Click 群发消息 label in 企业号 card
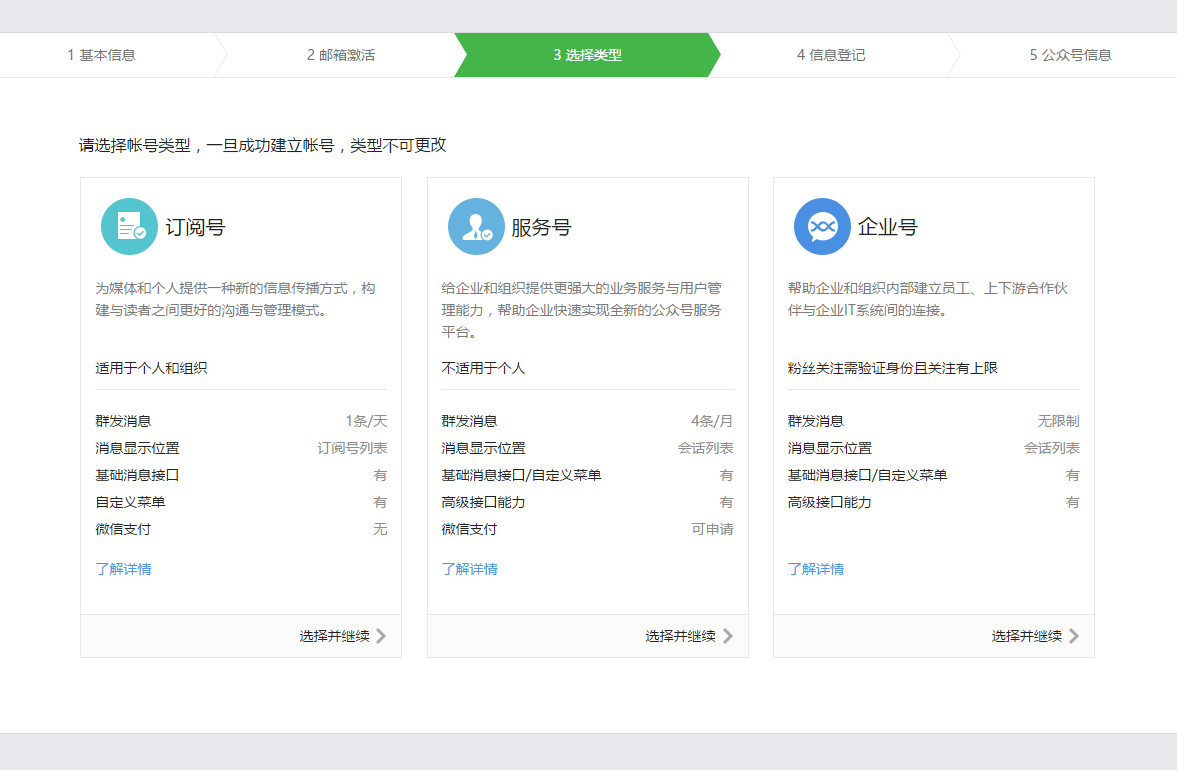The height and width of the screenshot is (770, 1177). (815, 421)
